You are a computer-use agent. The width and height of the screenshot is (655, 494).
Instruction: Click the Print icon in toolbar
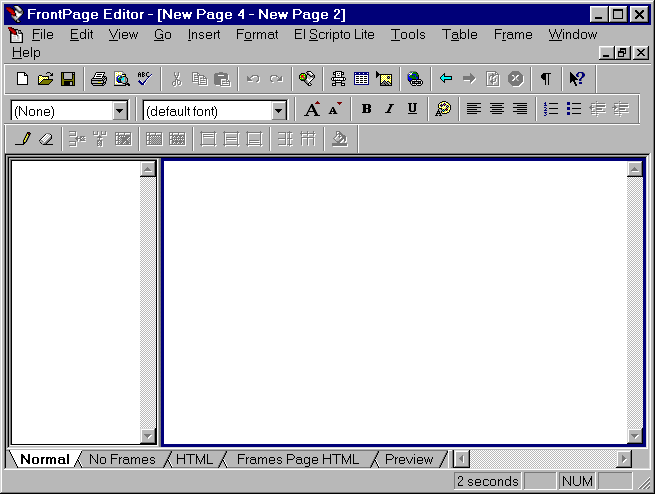(98, 79)
